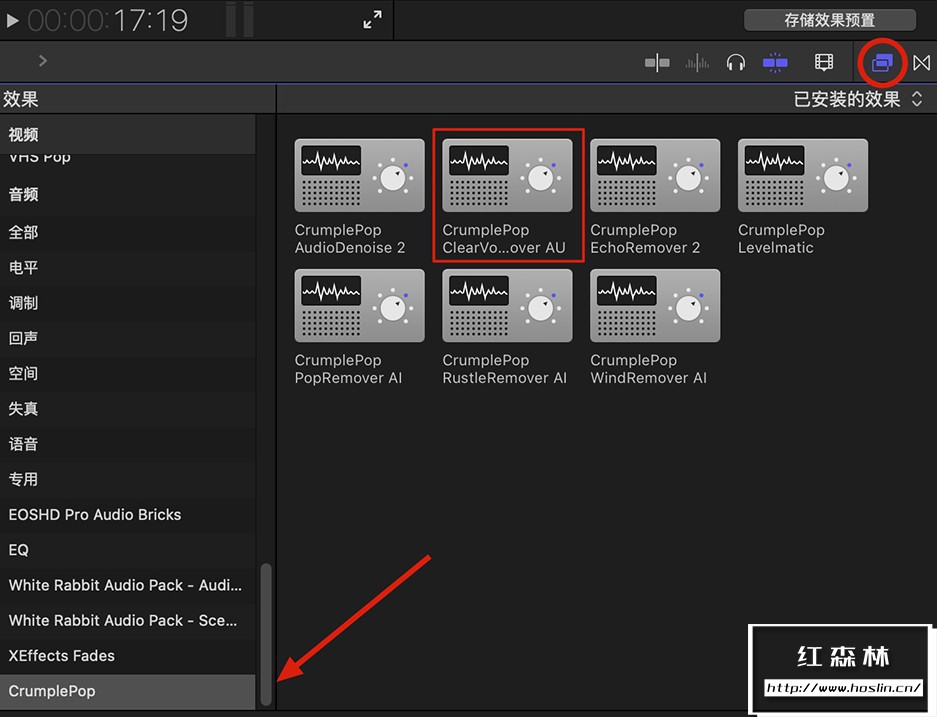The width and height of the screenshot is (937, 717).
Task: Open the 已安装的效果 dropdown
Action: point(858,99)
